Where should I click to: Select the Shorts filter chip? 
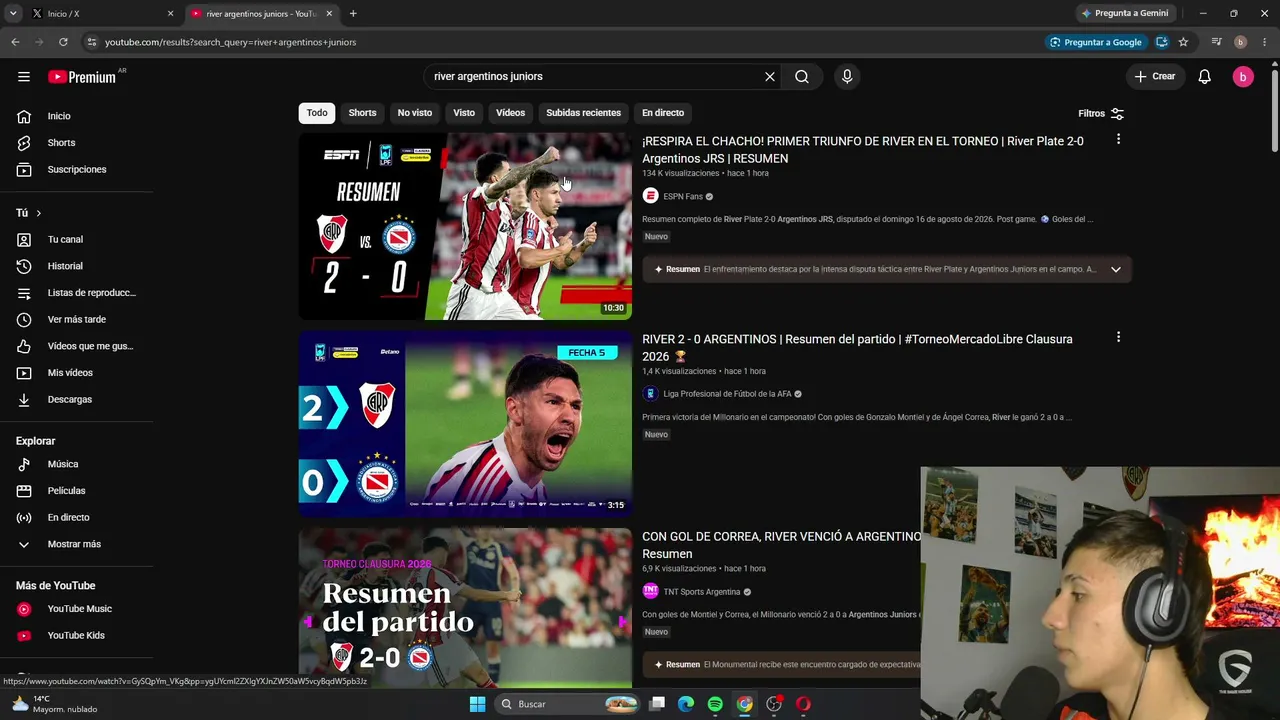point(362,113)
